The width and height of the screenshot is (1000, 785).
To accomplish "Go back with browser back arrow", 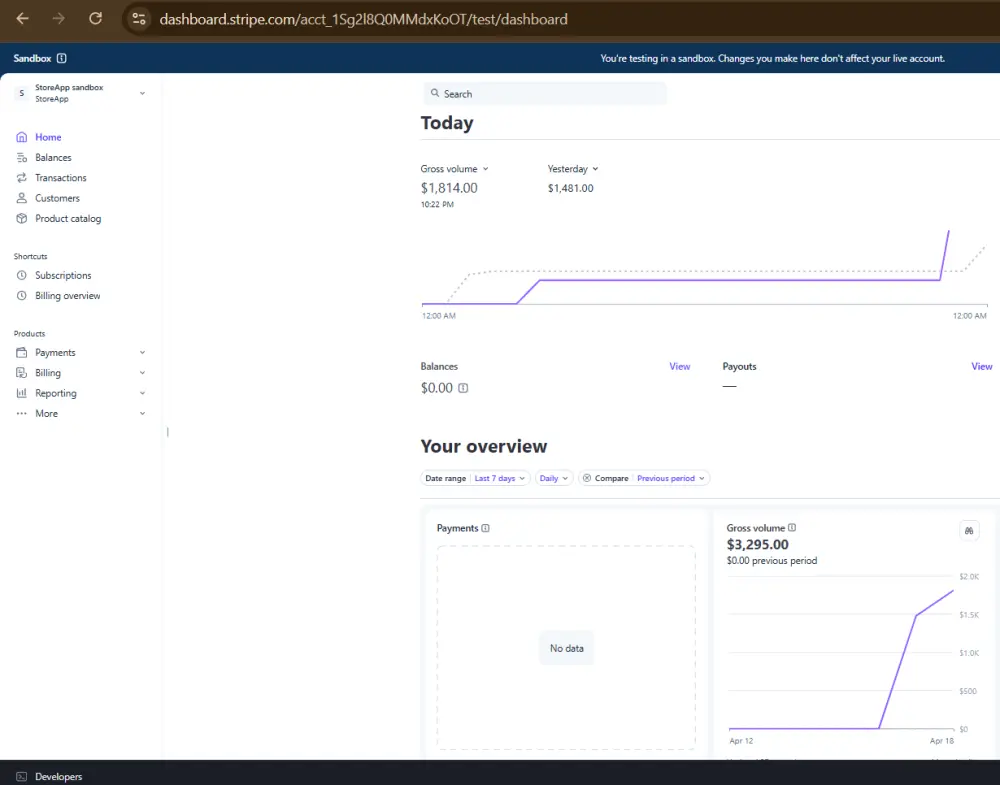I will click(x=23, y=18).
